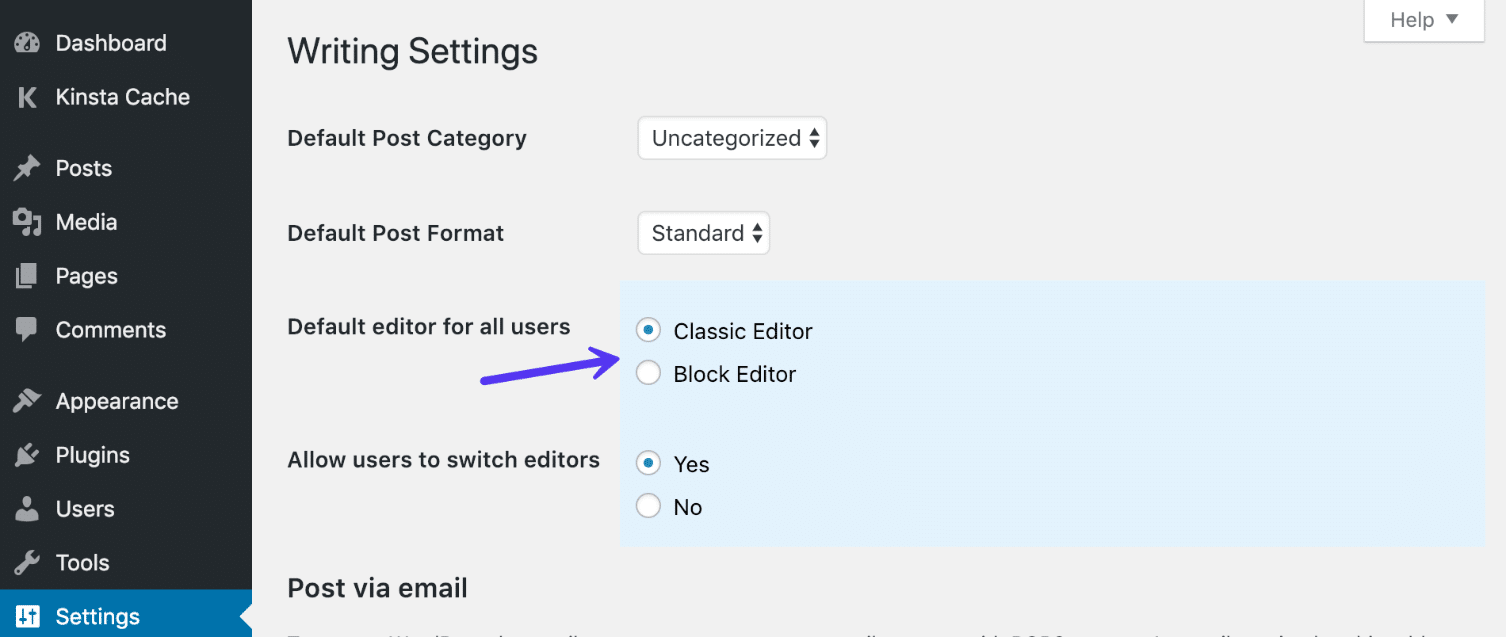Image resolution: width=1506 pixels, height=637 pixels.
Task: Expand the Help panel
Action: 1423,19
